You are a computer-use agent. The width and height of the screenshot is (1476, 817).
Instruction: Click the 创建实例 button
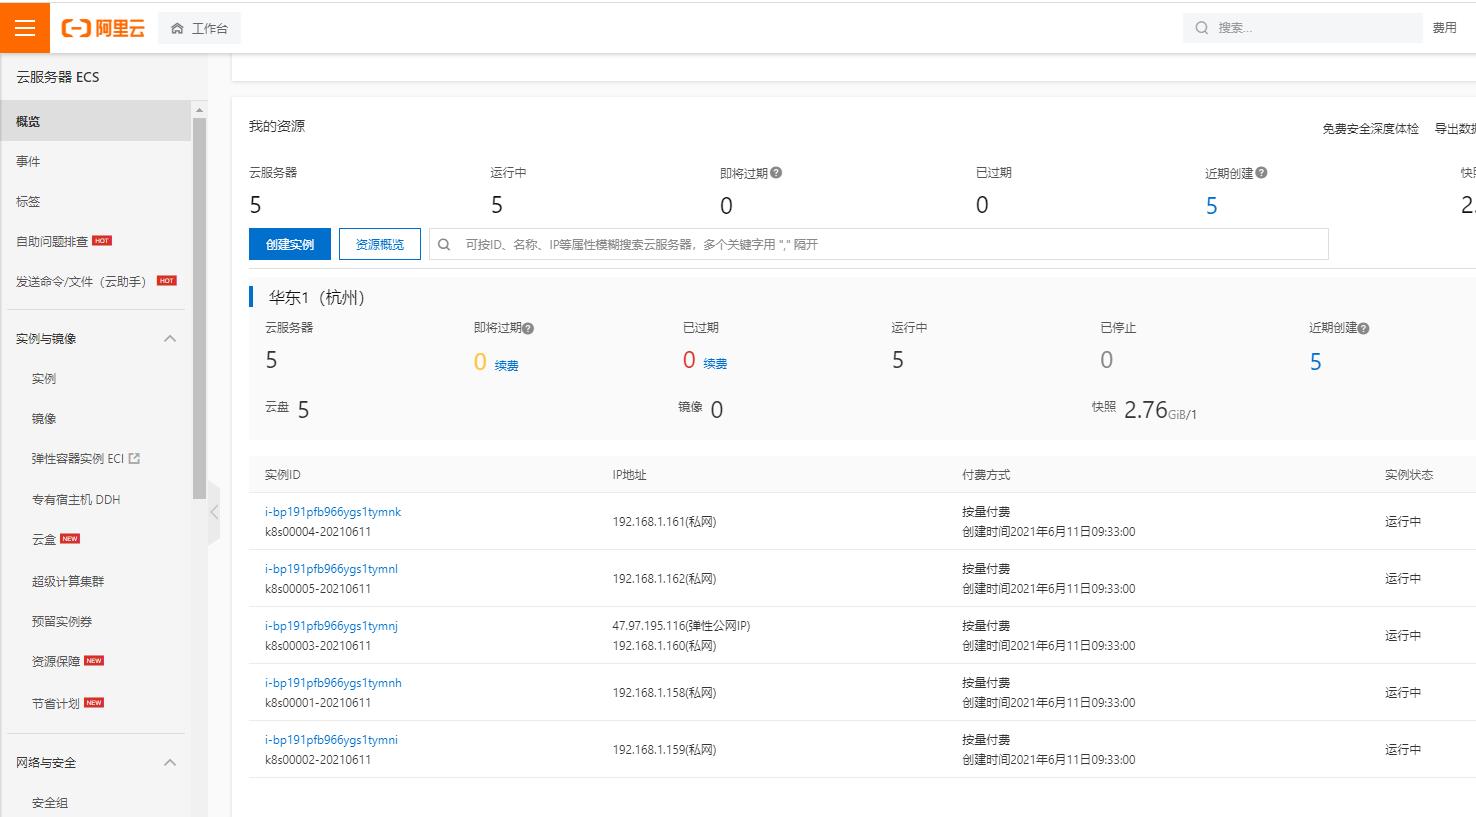(x=290, y=244)
